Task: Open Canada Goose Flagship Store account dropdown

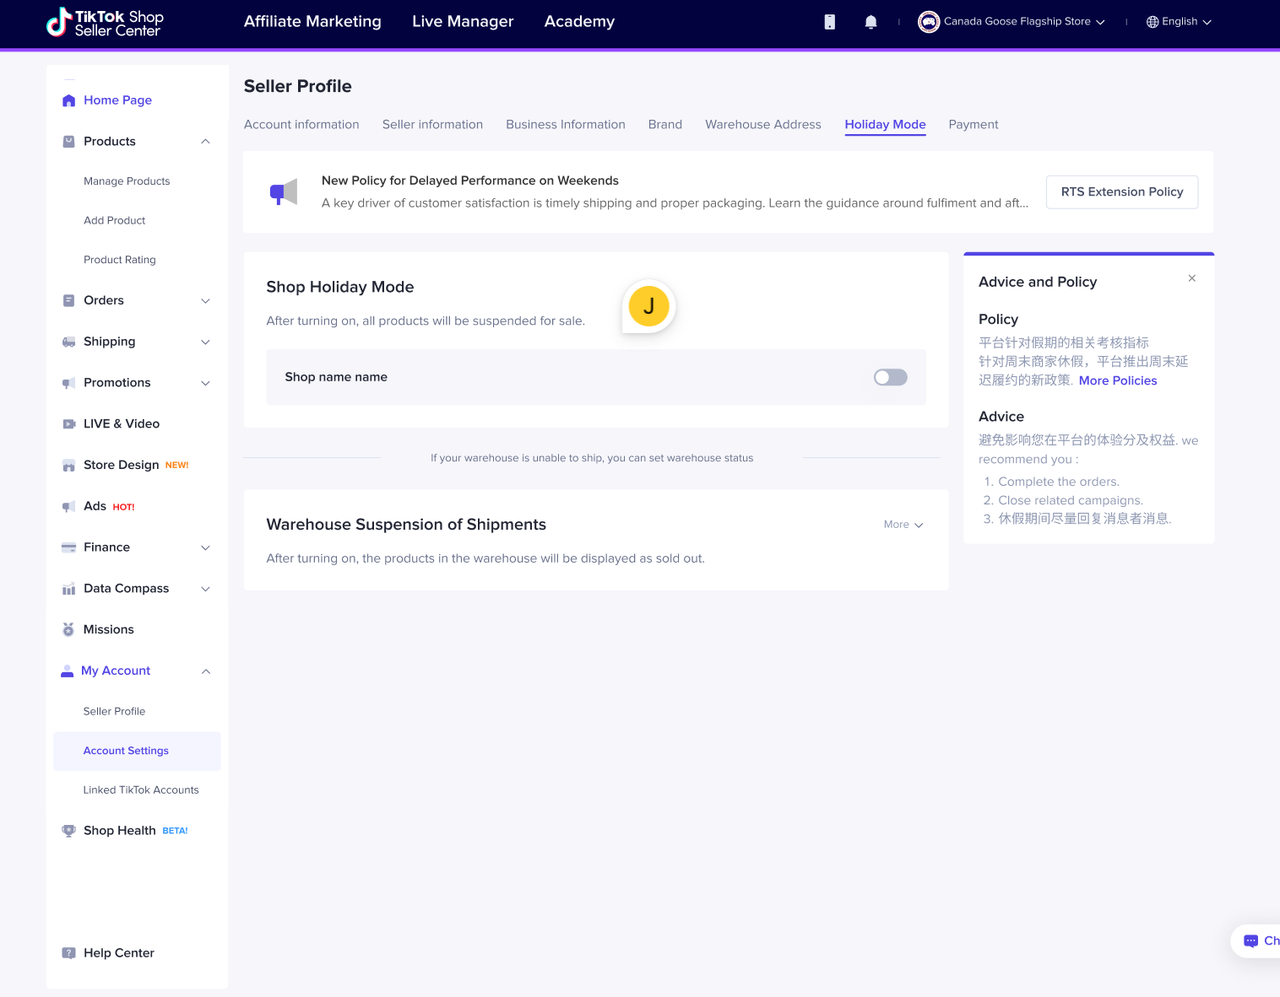Action: pyautogui.click(x=1012, y=22)
